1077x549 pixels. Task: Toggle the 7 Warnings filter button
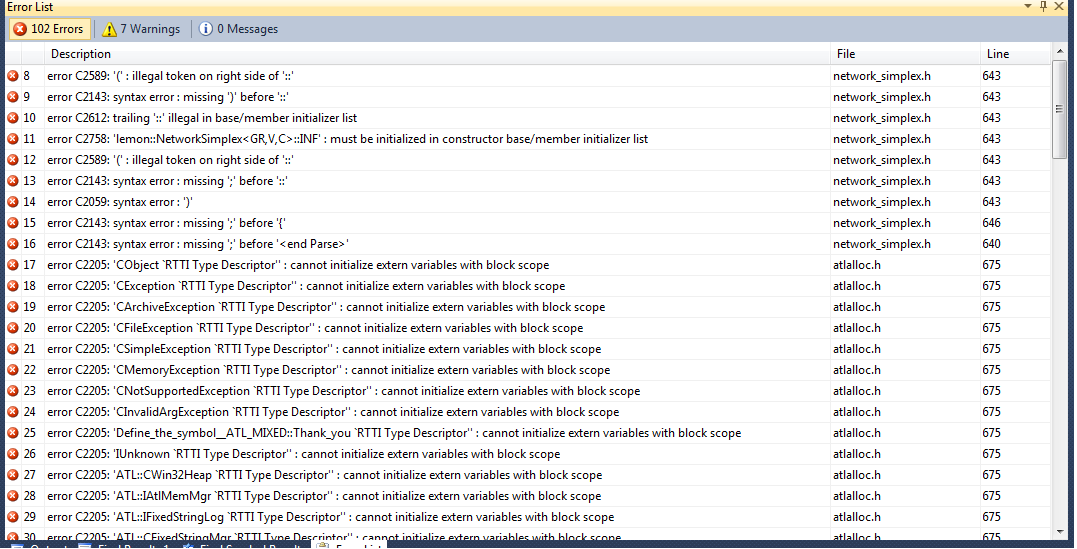click(x=141, y=29)
